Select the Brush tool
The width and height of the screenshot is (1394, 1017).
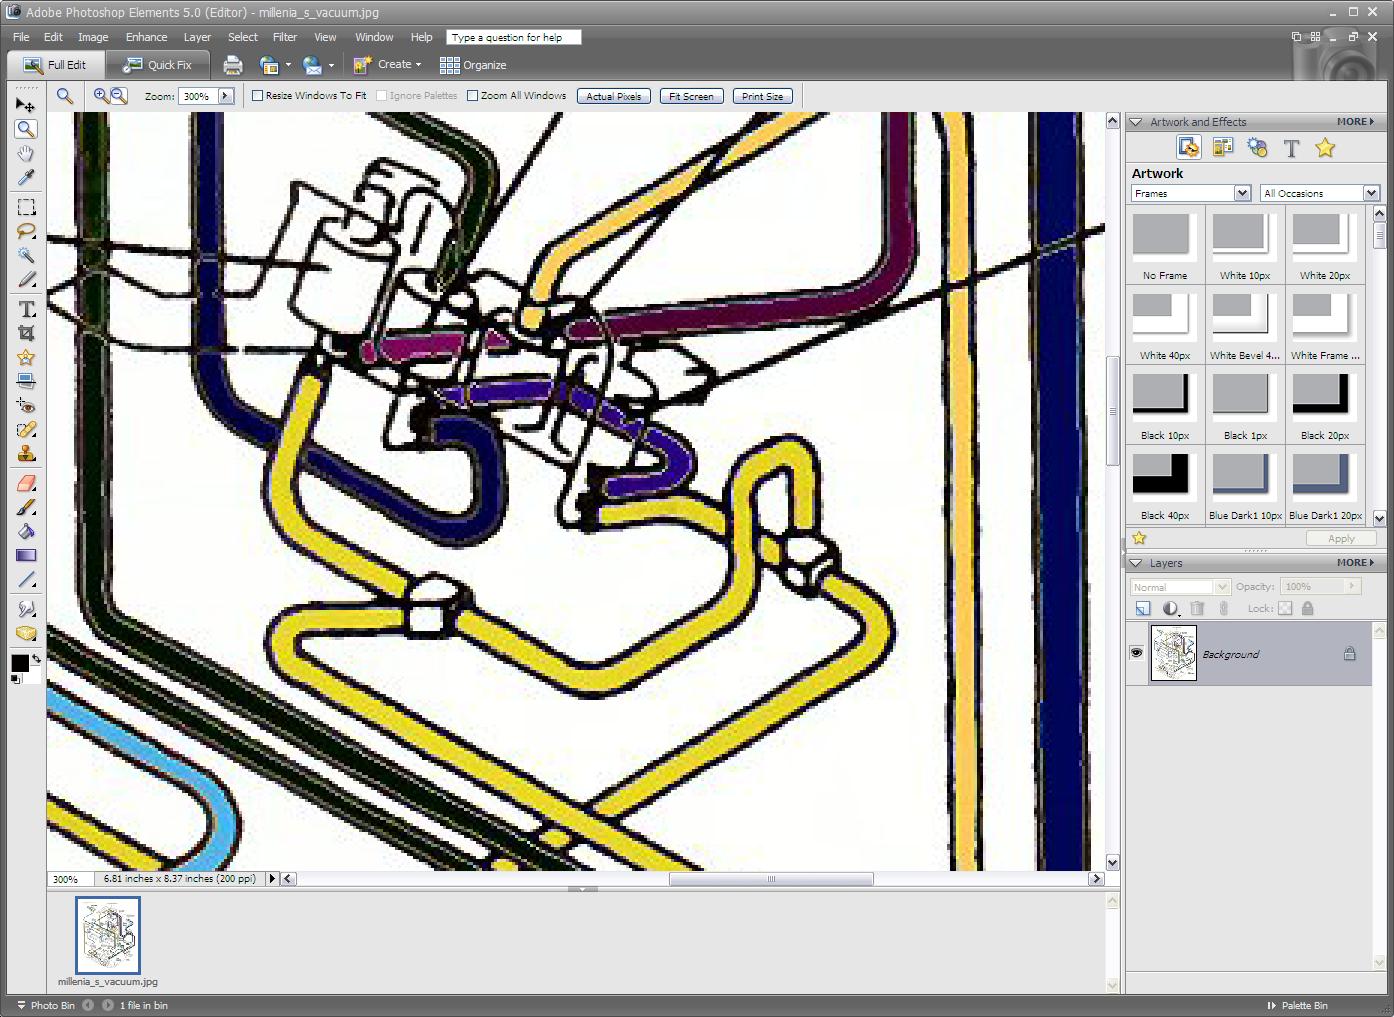click(x=26, y=508)
